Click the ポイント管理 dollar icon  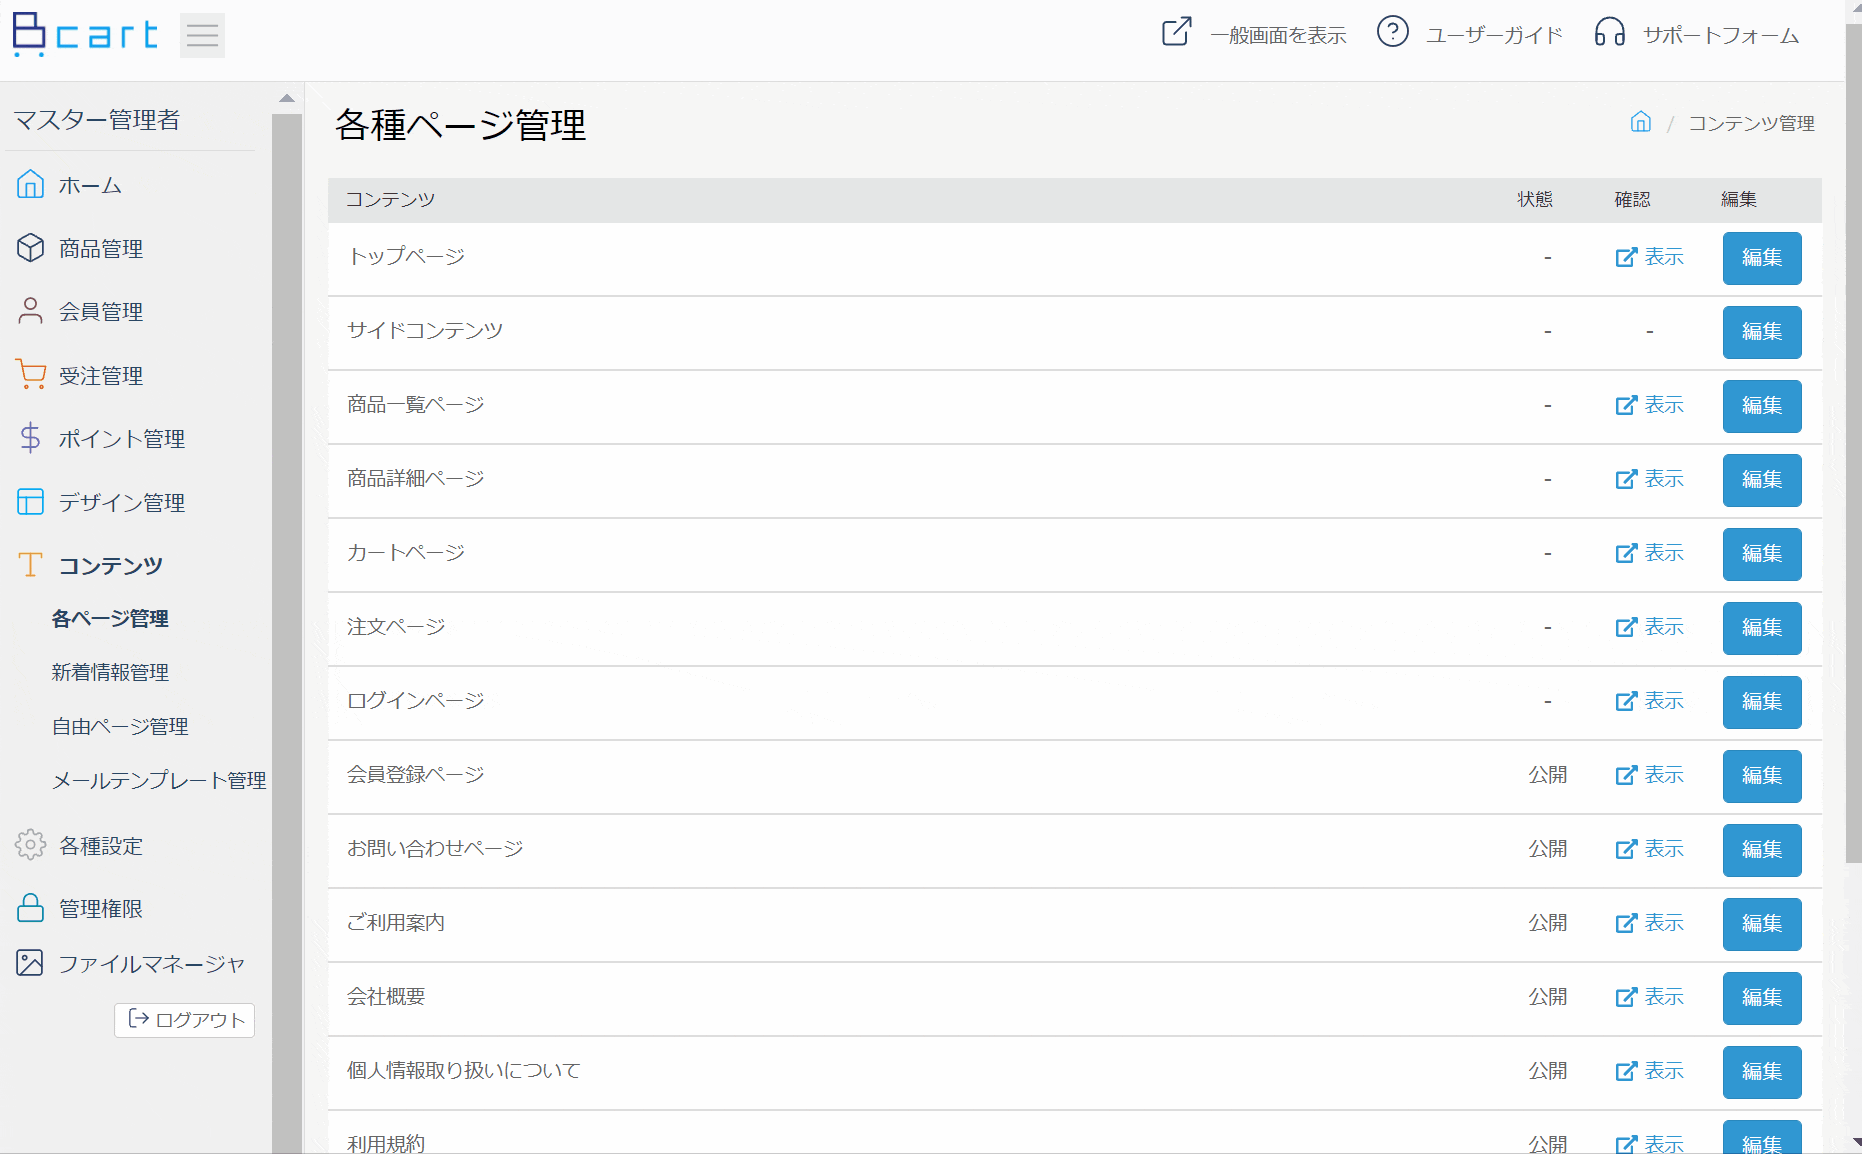(x=31, y=438)
